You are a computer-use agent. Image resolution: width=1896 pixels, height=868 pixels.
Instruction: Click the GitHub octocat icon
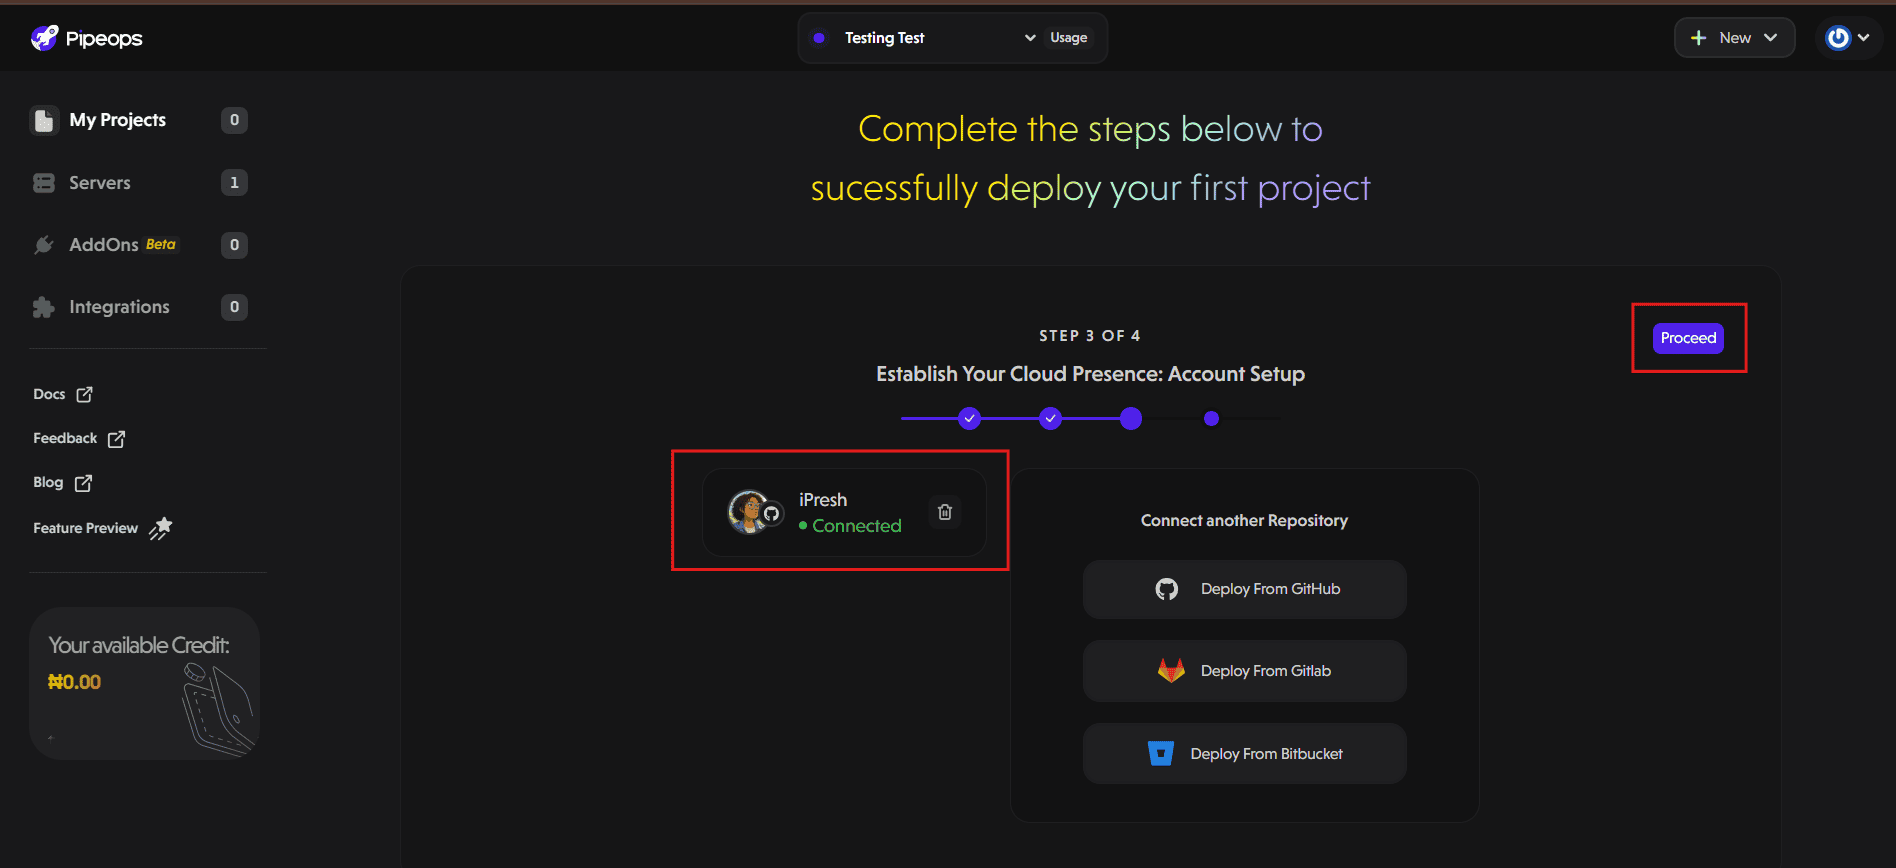pyautogui.click(x=1167, y=589)
